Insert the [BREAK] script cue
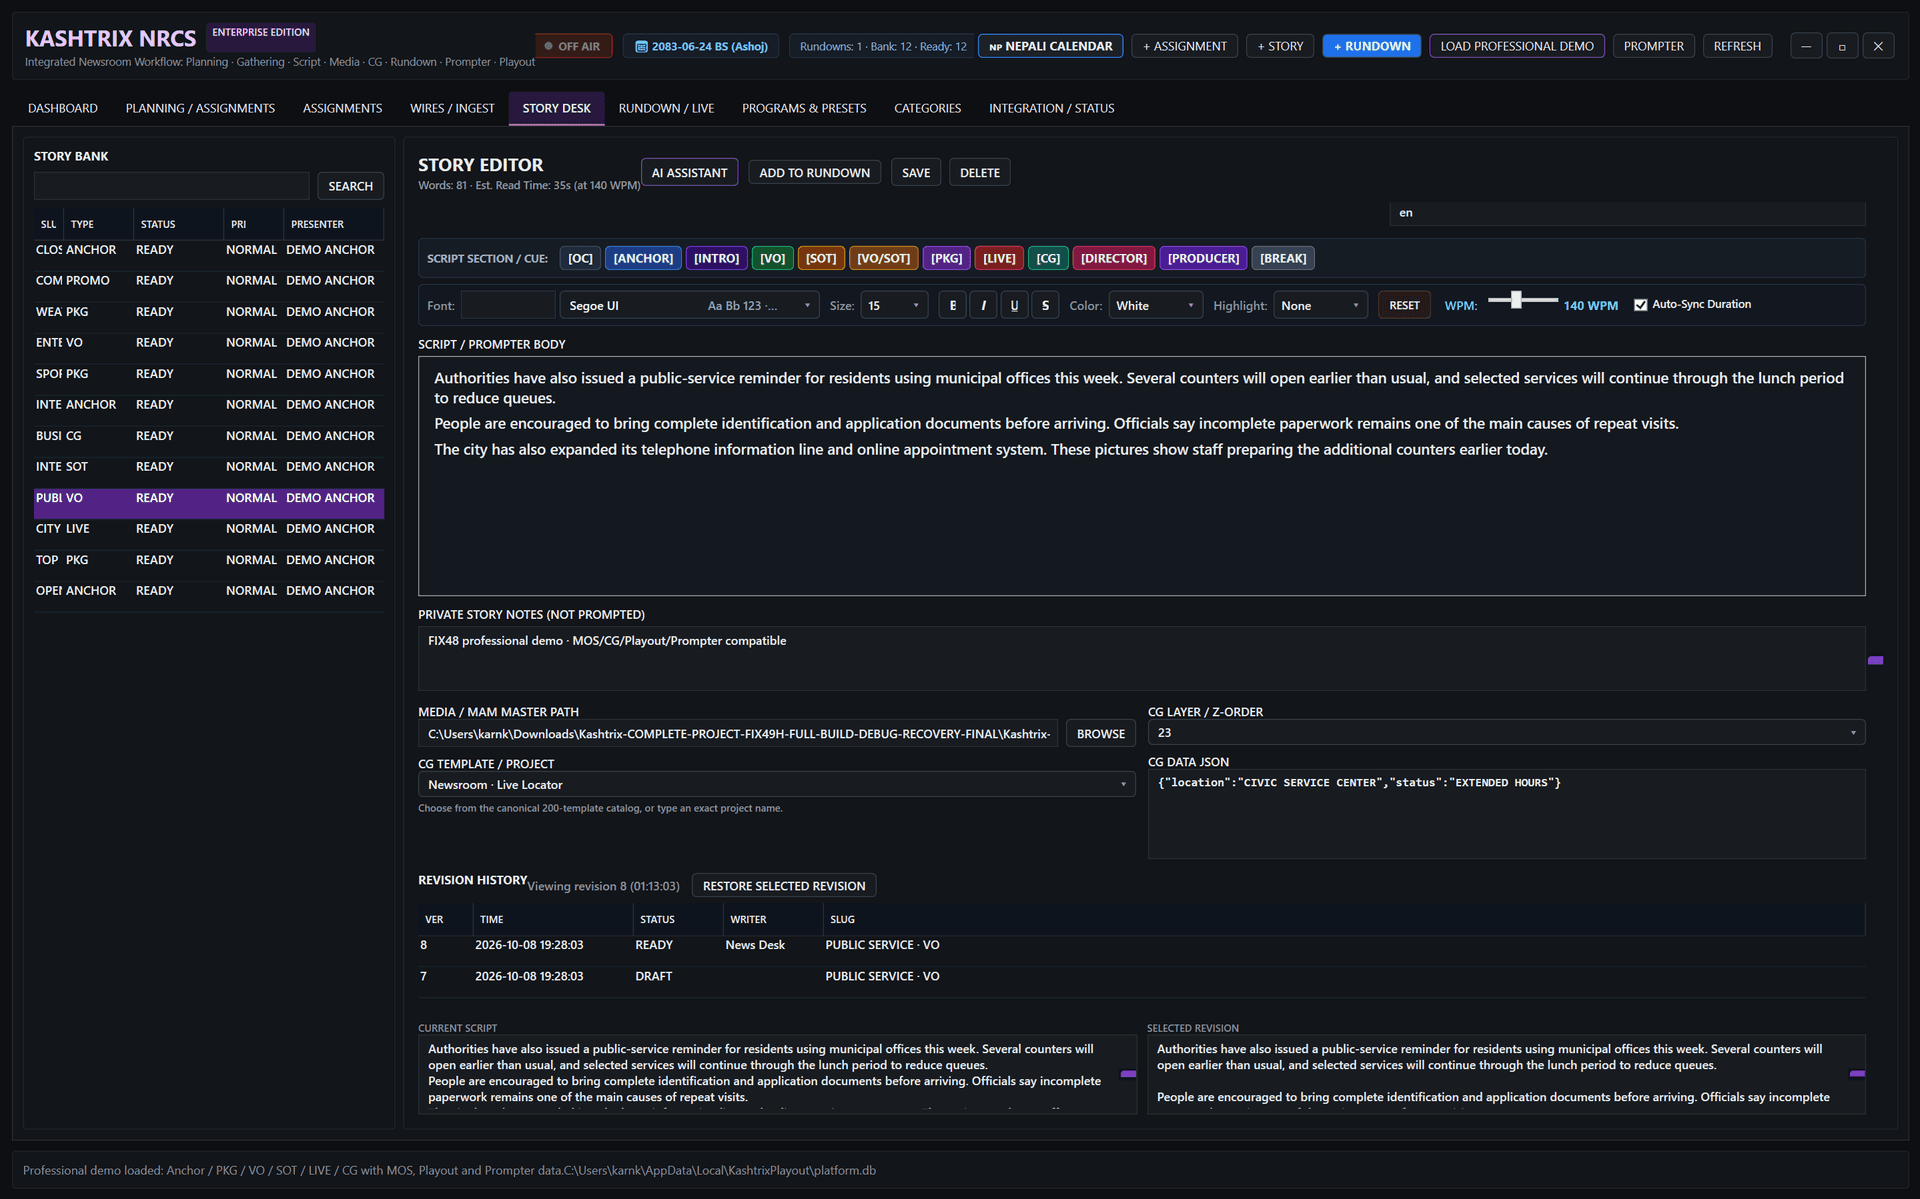This screenshot has height=1199, width=1920. (x=1283, y=259)
